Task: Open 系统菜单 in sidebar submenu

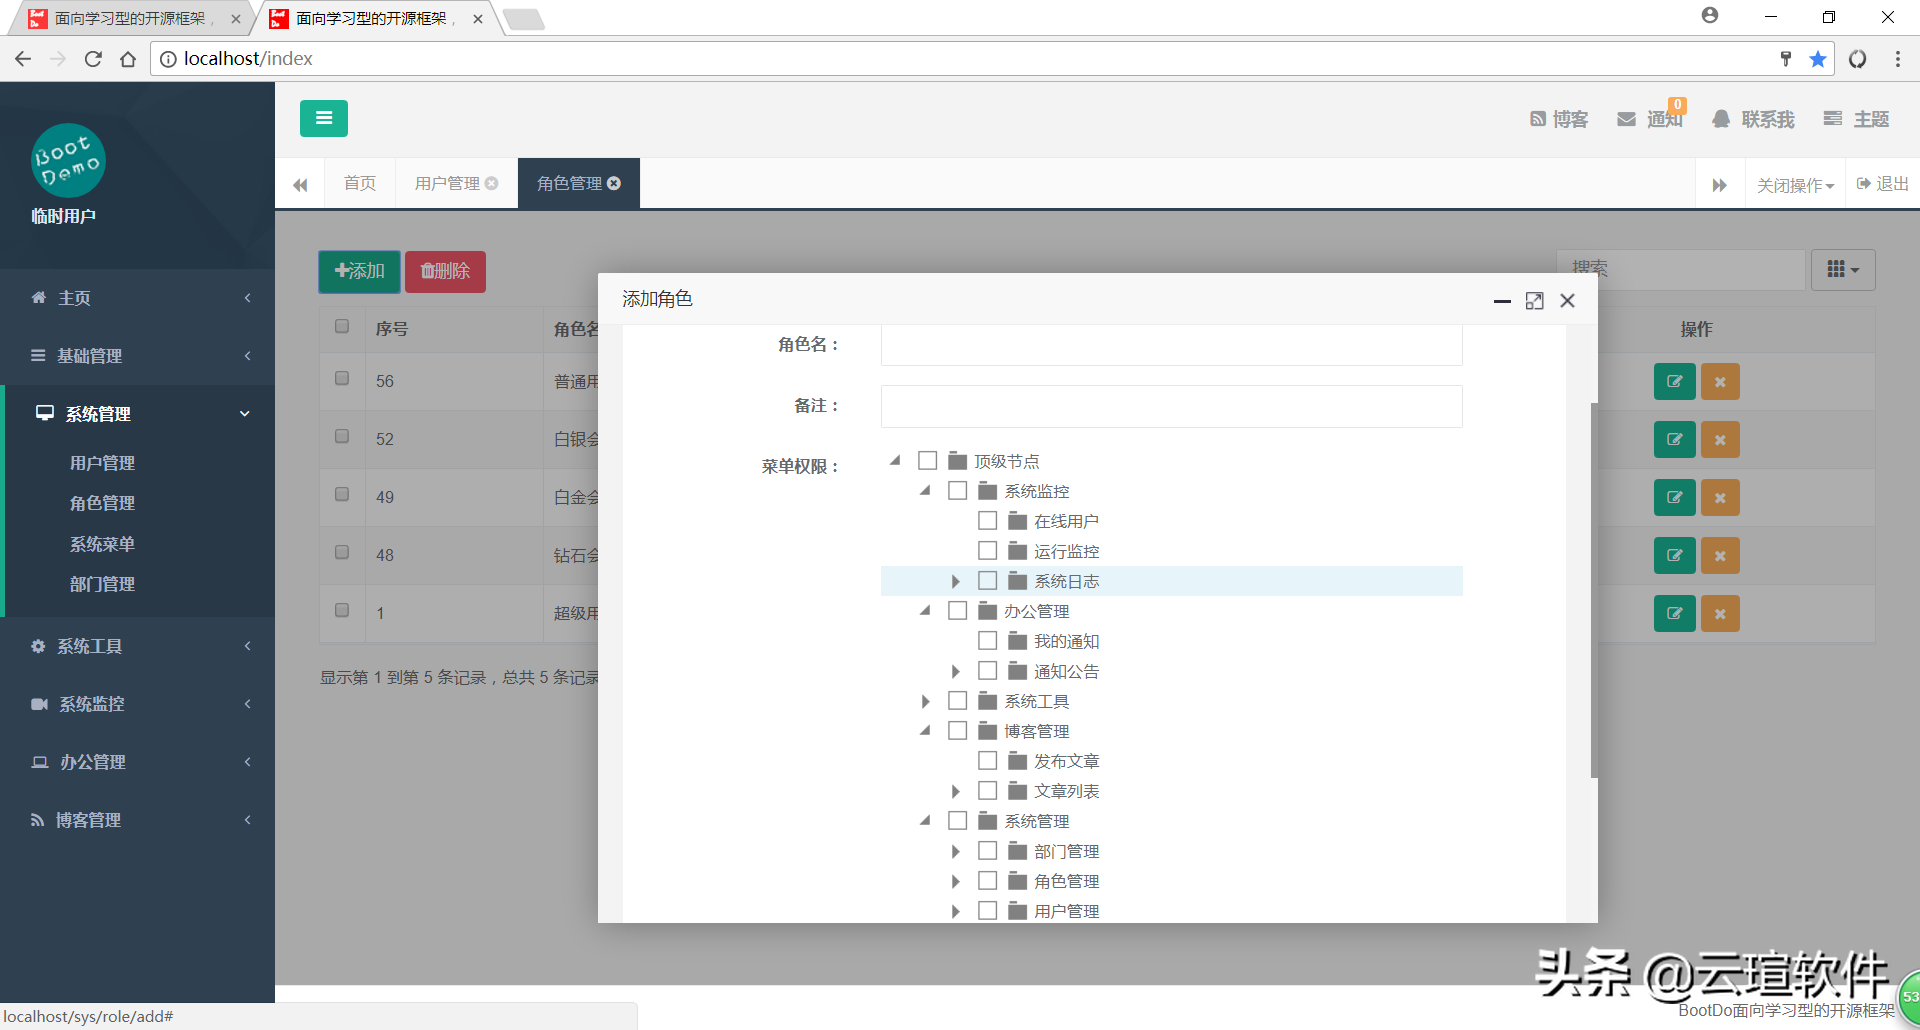Action: click(102, 544)
